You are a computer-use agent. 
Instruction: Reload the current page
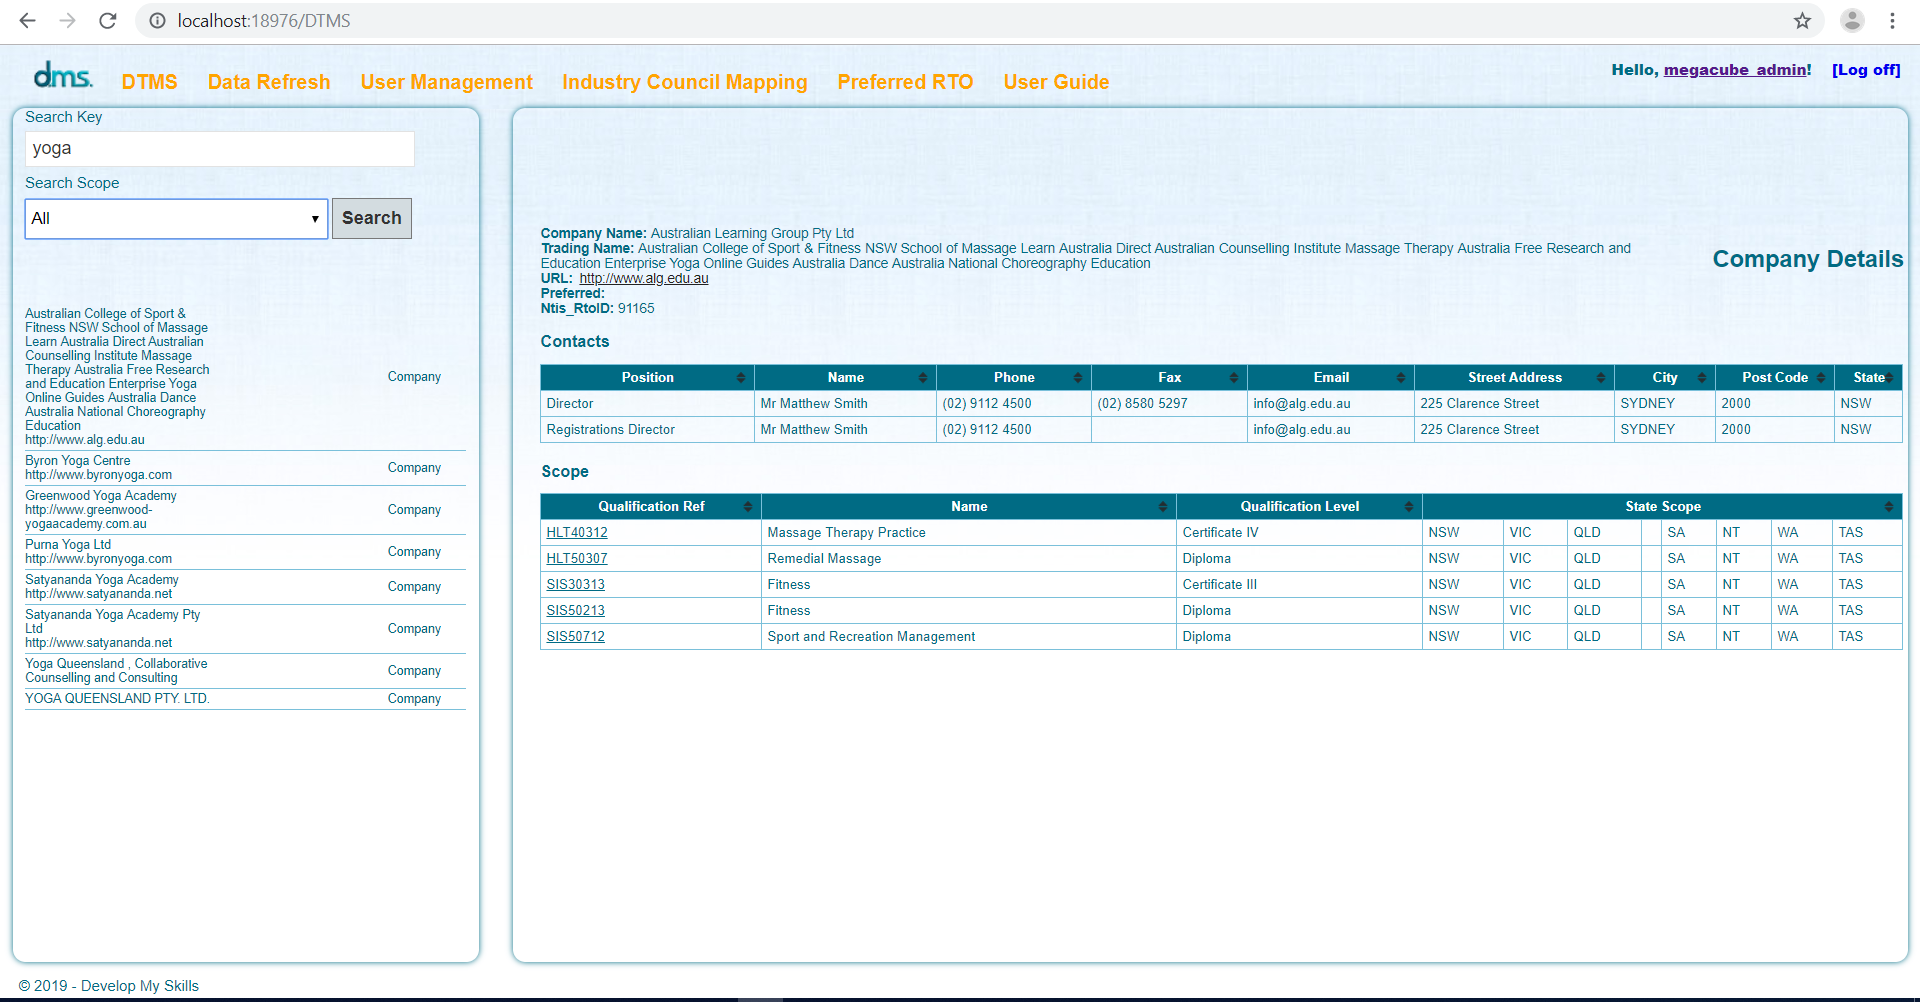(108, 20)
